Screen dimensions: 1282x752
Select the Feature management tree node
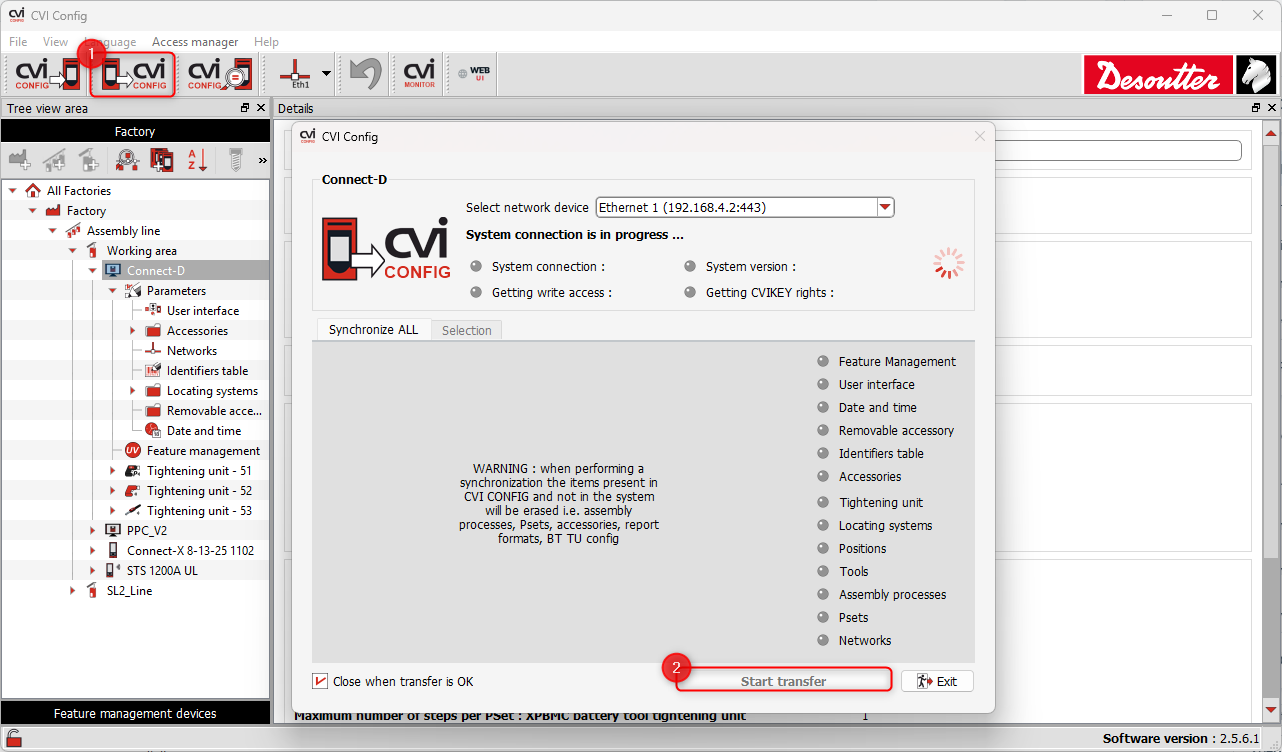click(x=203, y=451)
